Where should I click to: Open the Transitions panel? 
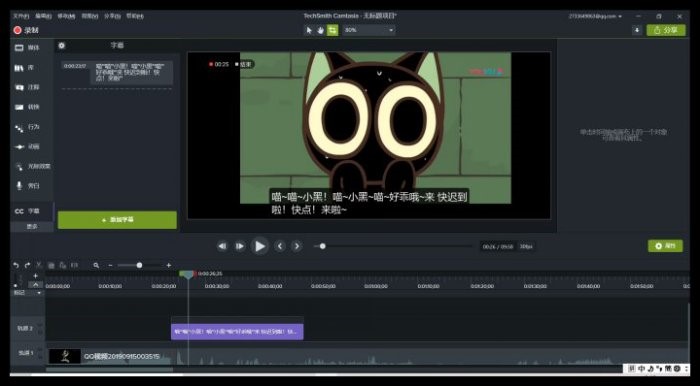28,107
